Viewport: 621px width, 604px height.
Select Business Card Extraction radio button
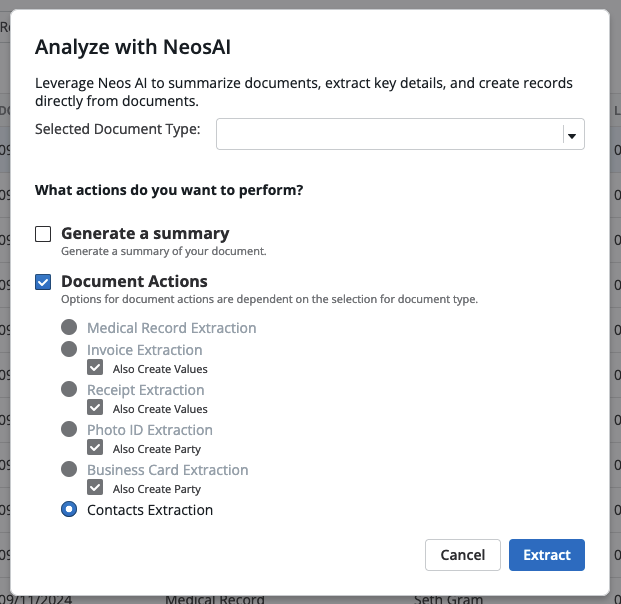(69, 469)
